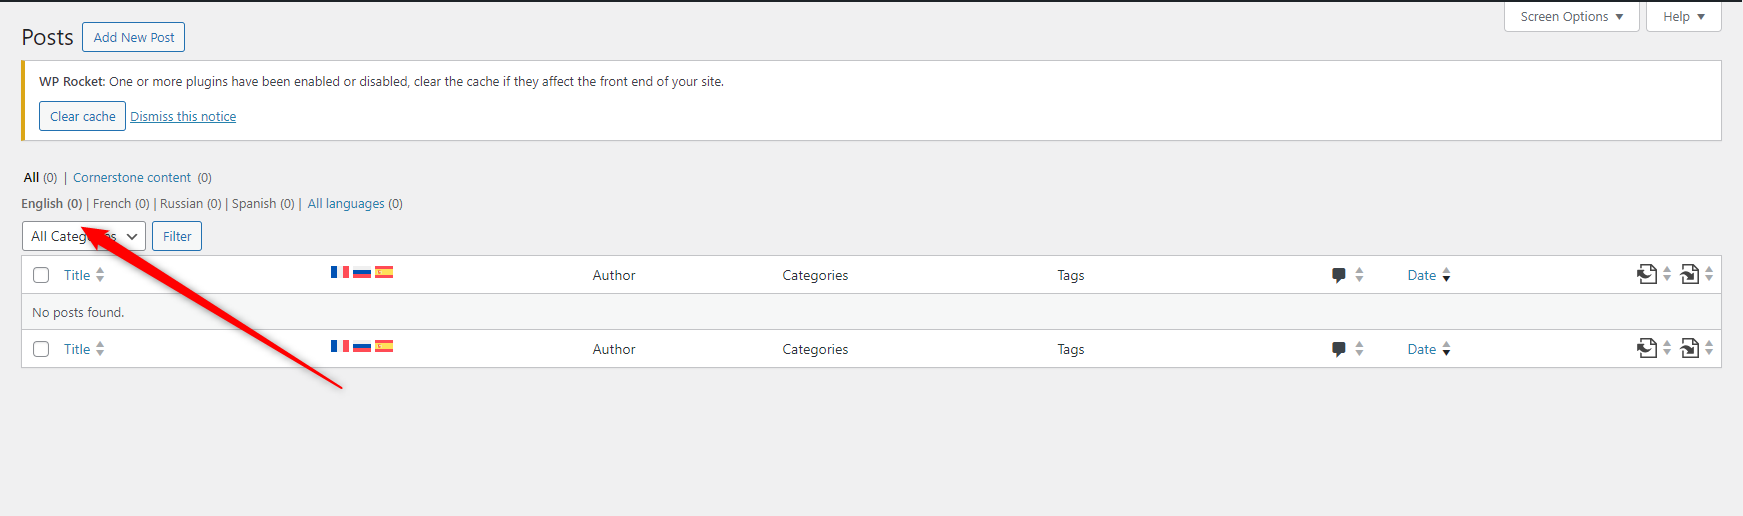Tick the select-all checkbox in table header
1743x516 pixels.
[x=41, y=275]
